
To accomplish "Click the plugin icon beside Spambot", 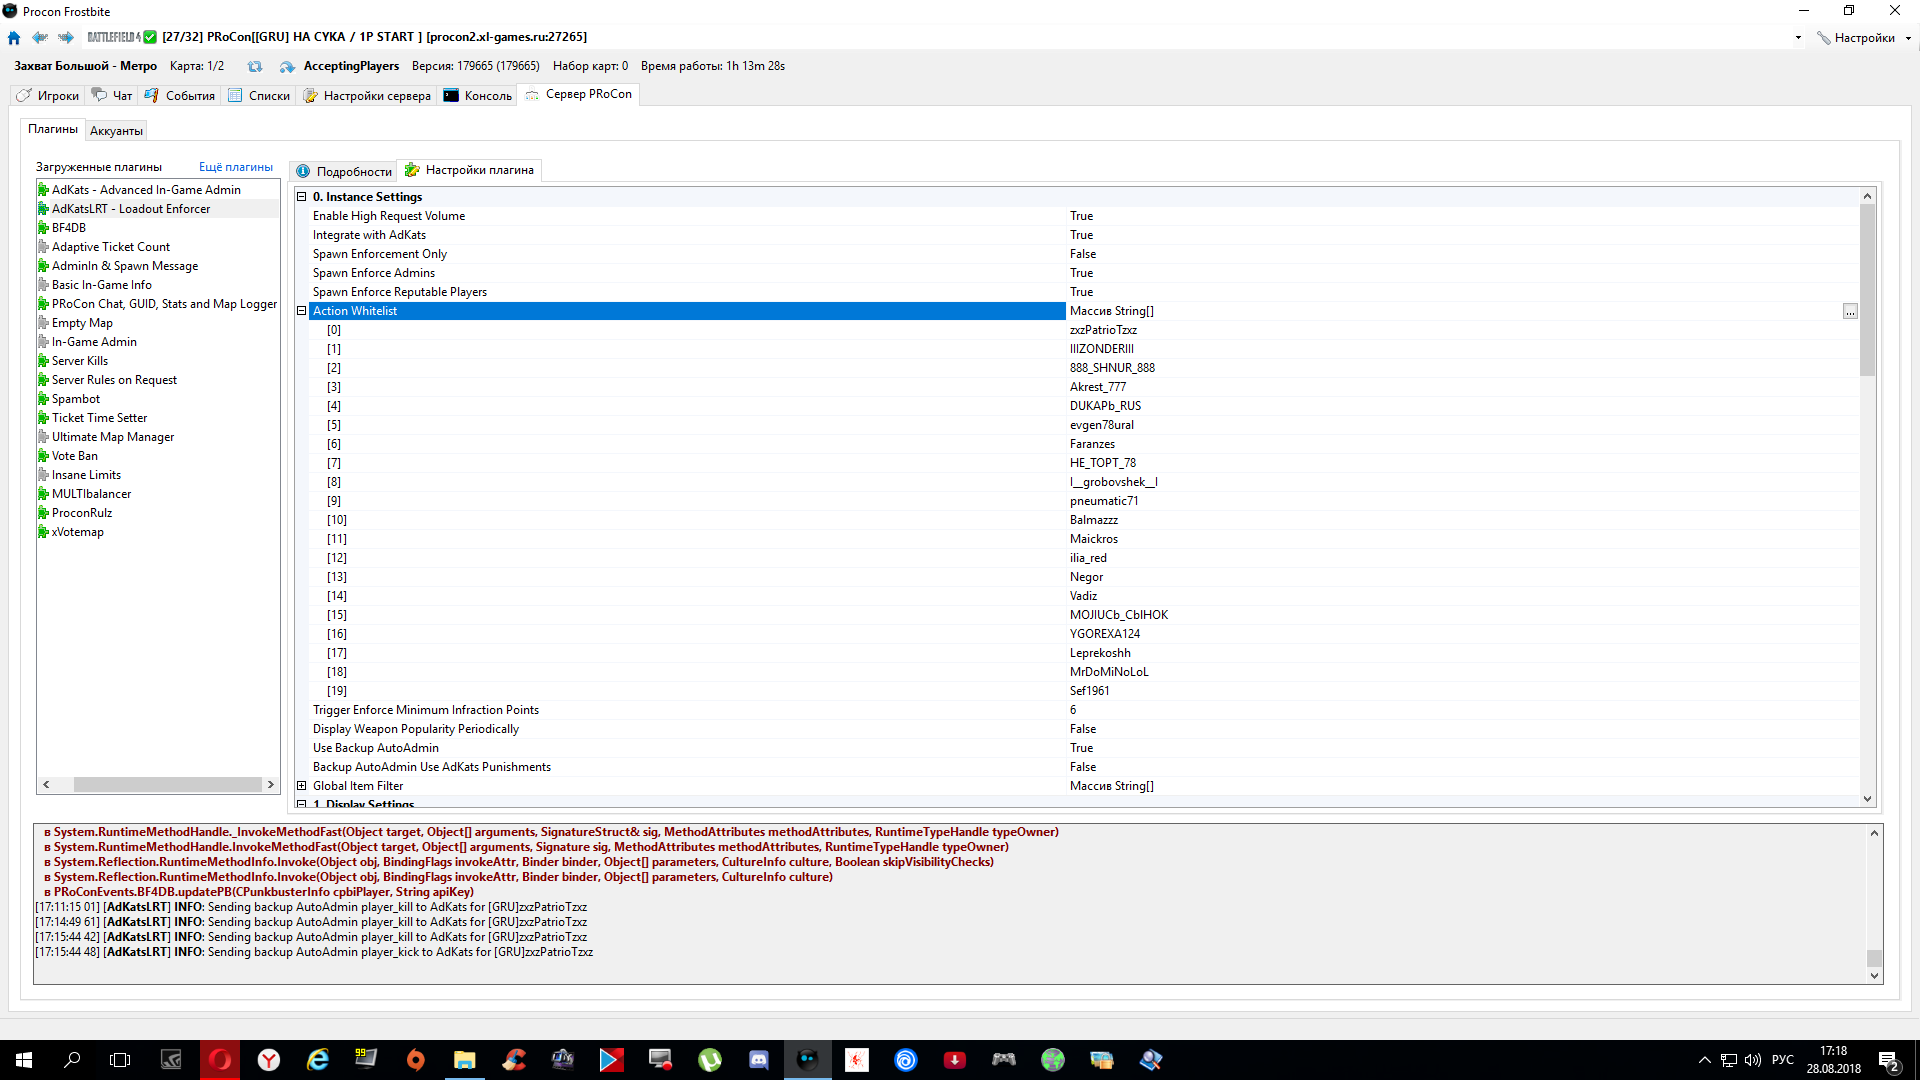I will 43,399.
